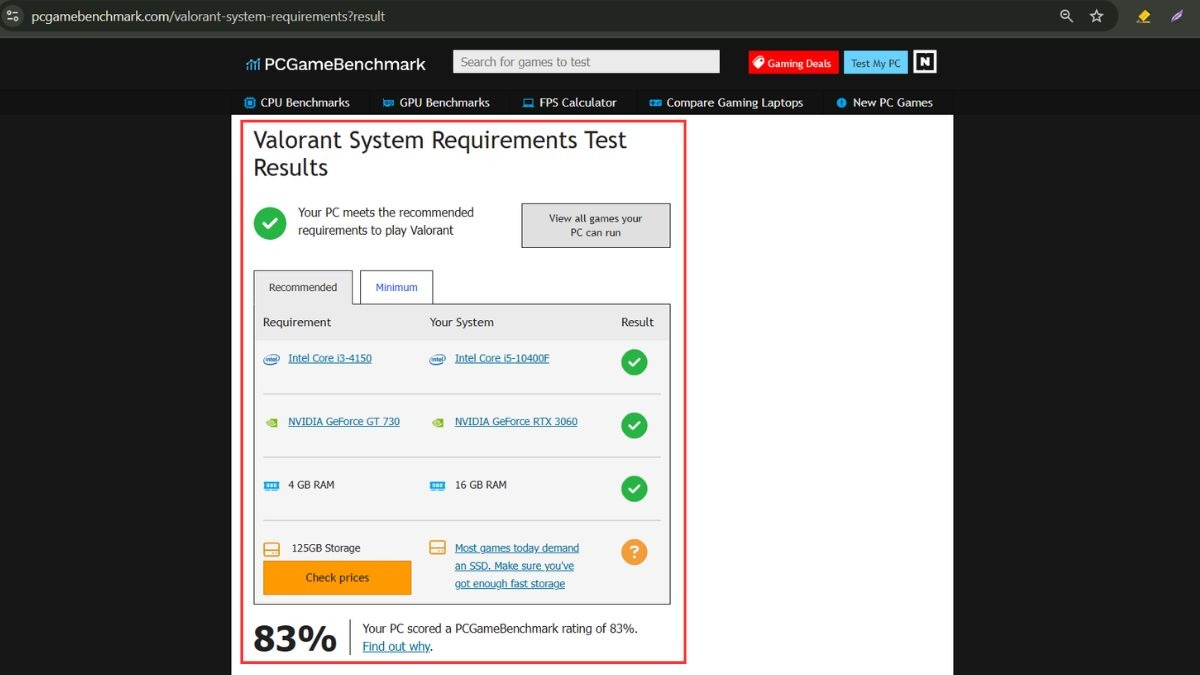Click the NVIDIA logo beside GeForce GT 730

[x=271, y=422]
